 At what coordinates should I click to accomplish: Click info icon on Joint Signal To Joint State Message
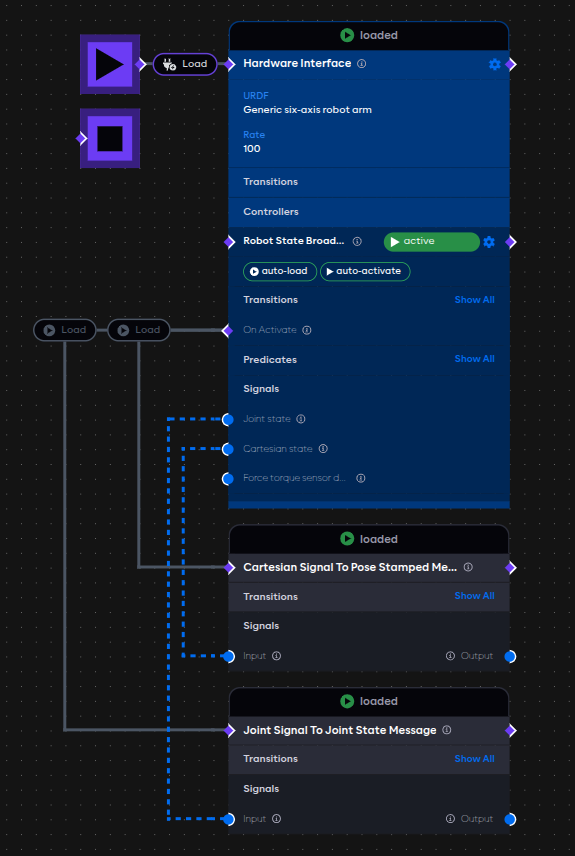pyautogui.click(x=447, y=730)
